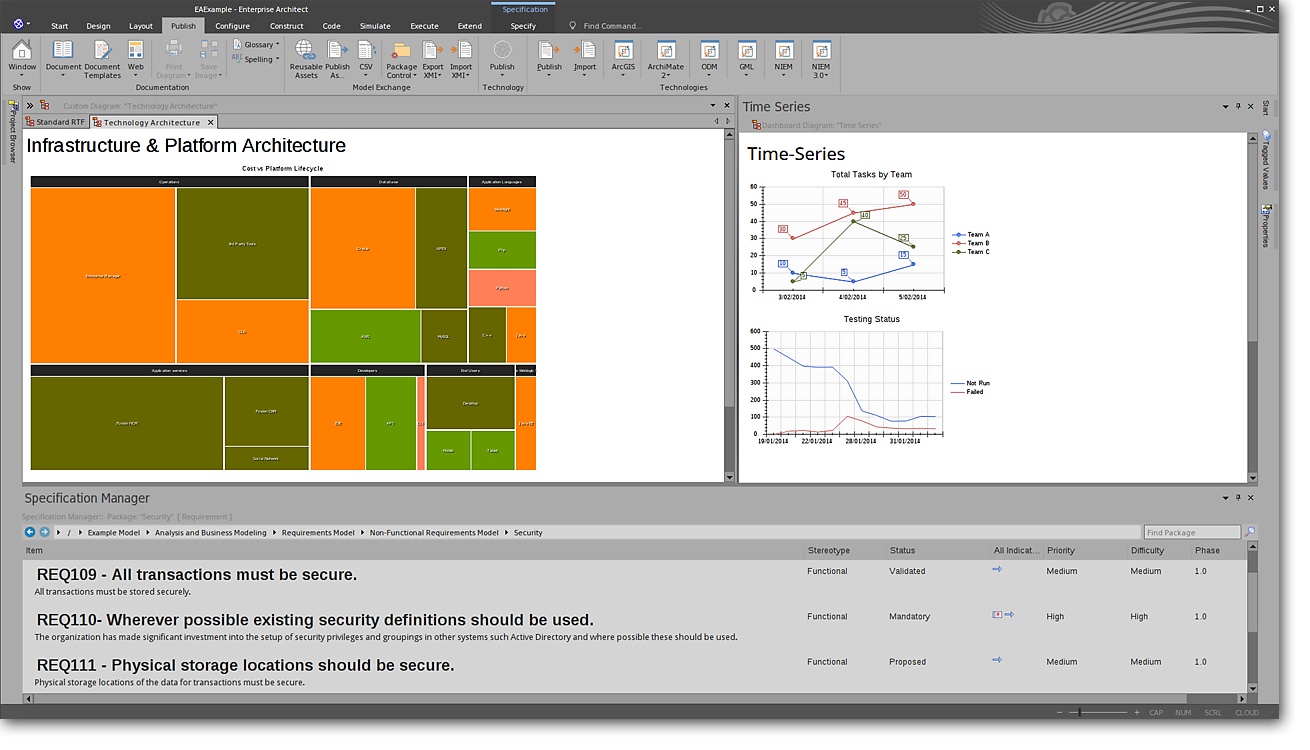1310x750 pixels.
Task: Click the back navigation arrow in Specification Manager
Action: pos(30,532)
